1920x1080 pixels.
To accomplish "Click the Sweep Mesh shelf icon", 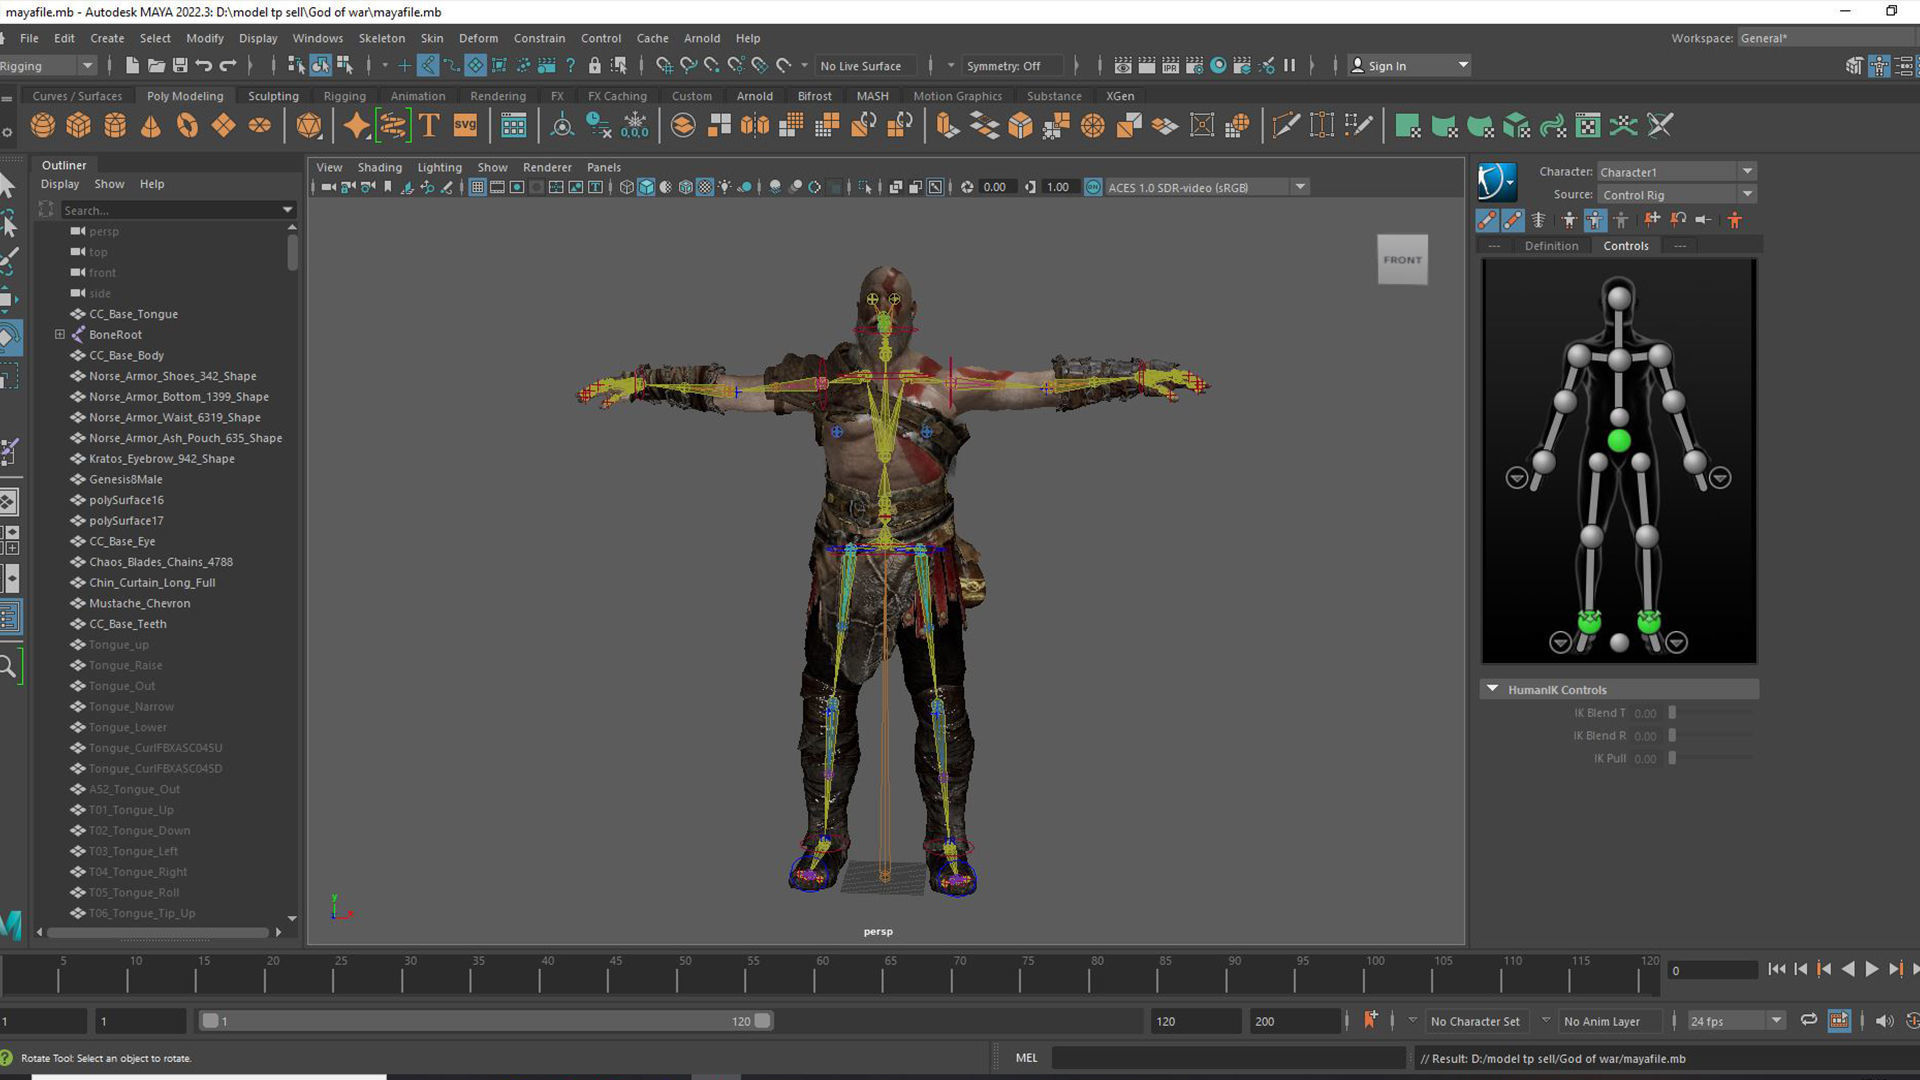I will 392,126.
